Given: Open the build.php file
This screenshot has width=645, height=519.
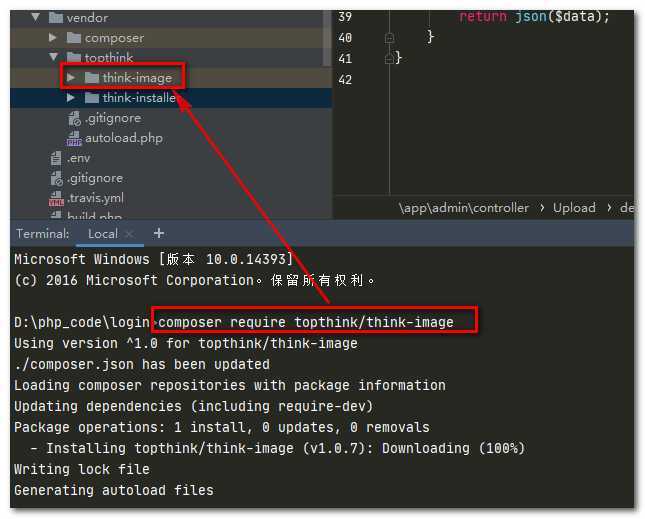Looking at the screenshot, I should click(94, 215).
